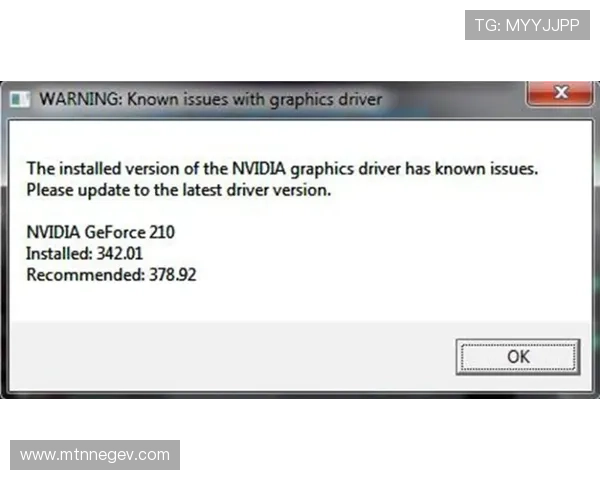Click the words 'known issues' in message body
The width and height of the screenshot is (600, 480).
pos(486,169)
